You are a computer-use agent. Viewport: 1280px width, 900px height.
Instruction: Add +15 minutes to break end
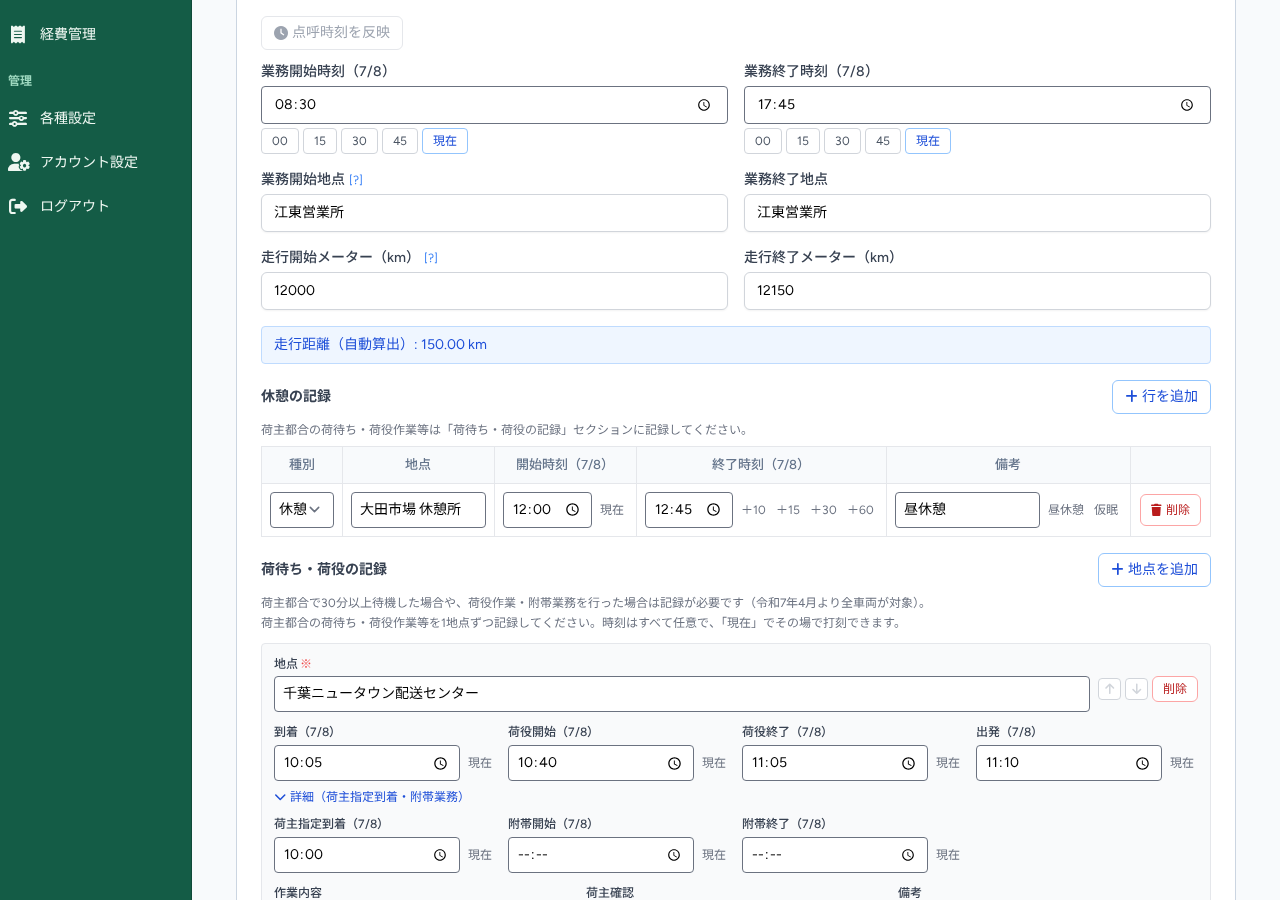click(788, 510)
